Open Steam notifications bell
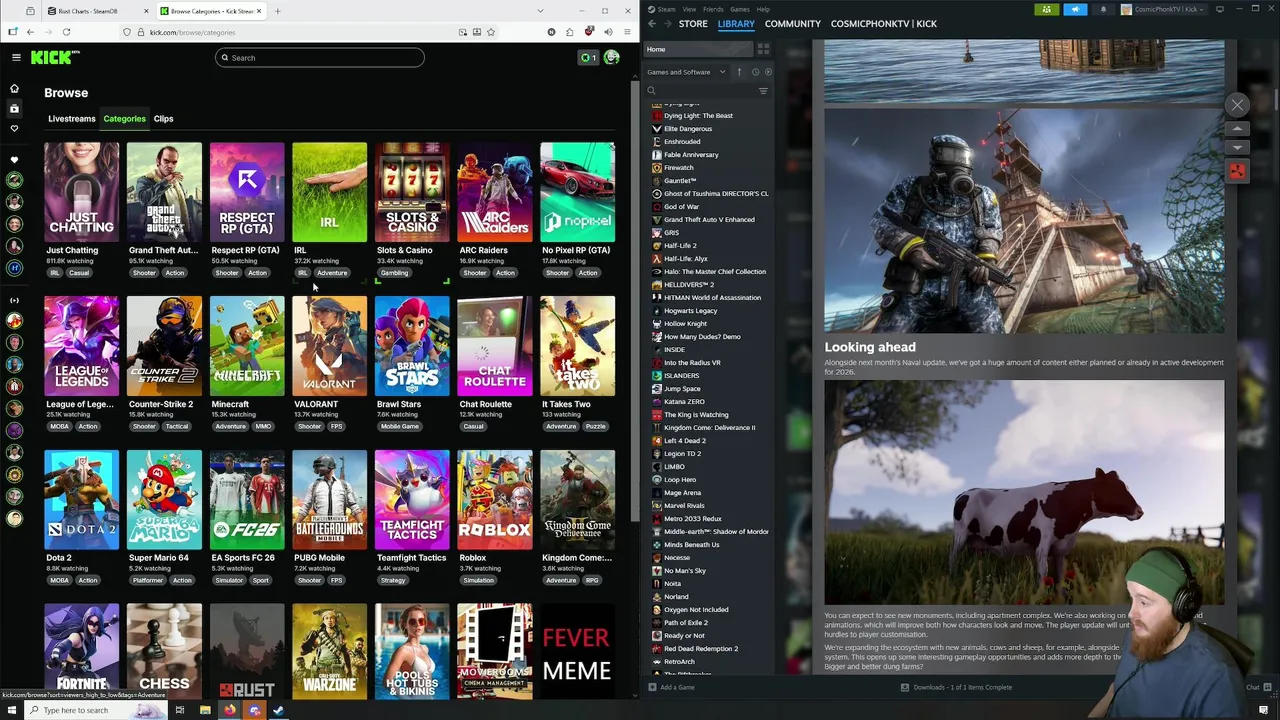 click(1103, 9)
